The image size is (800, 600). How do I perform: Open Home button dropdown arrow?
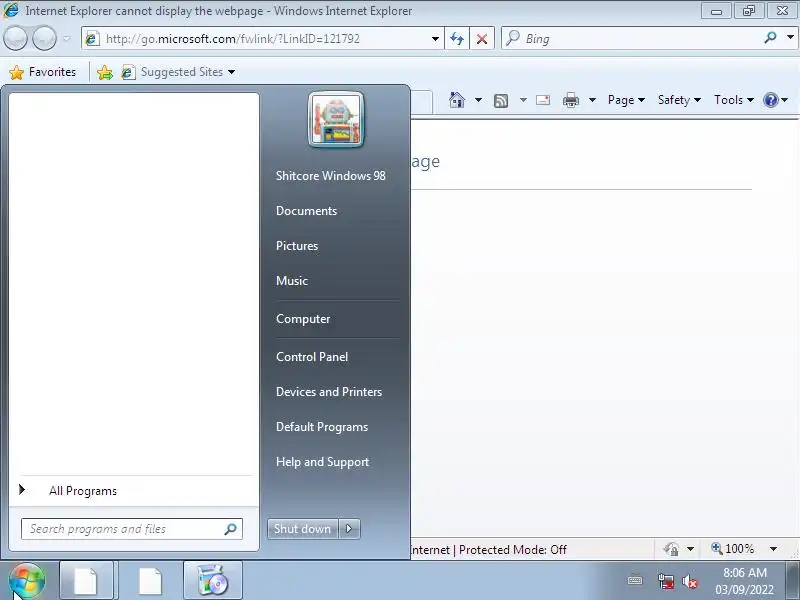[x=478, y=100]
